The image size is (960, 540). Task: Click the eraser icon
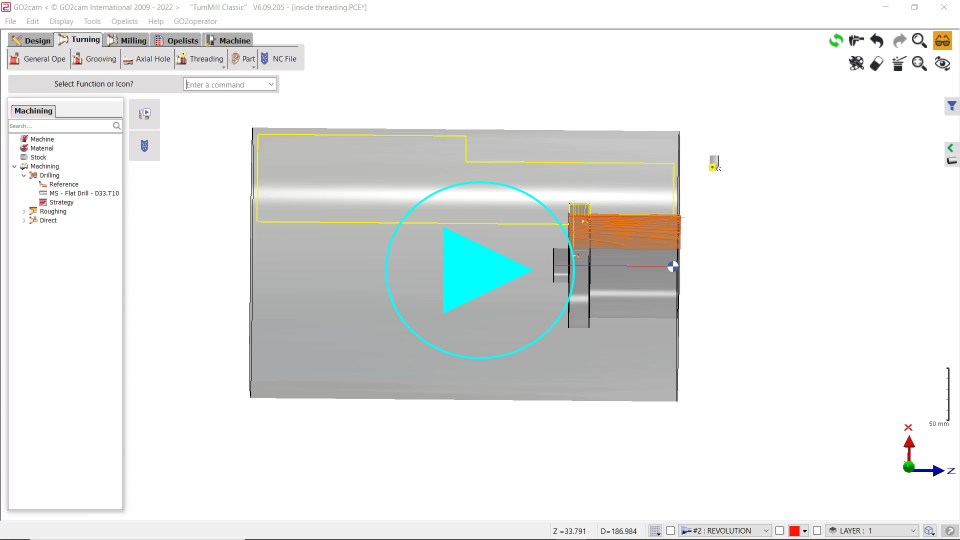pyautogui.click(x=877, y=63)
